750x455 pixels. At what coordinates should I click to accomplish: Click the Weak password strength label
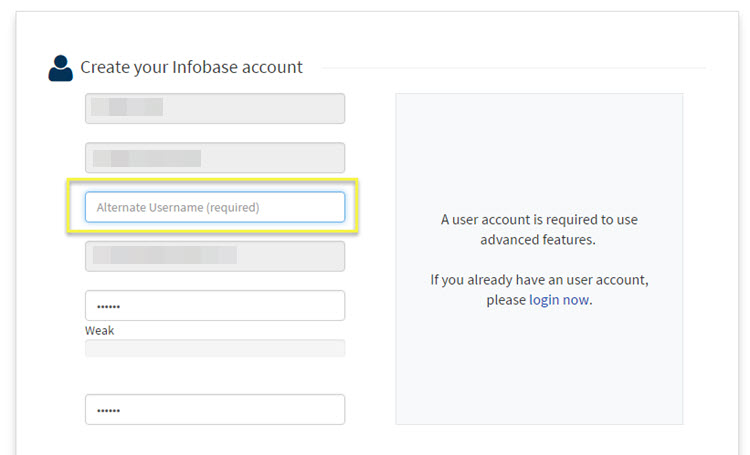coord(99,331)
